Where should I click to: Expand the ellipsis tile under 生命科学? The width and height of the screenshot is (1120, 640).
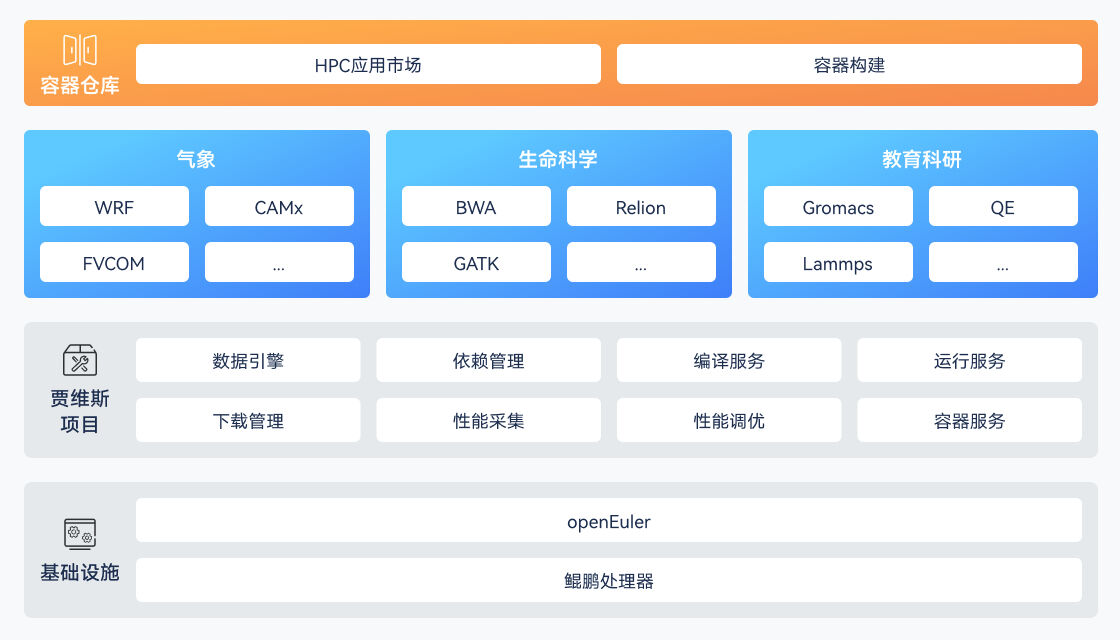[x=641, y=263]
